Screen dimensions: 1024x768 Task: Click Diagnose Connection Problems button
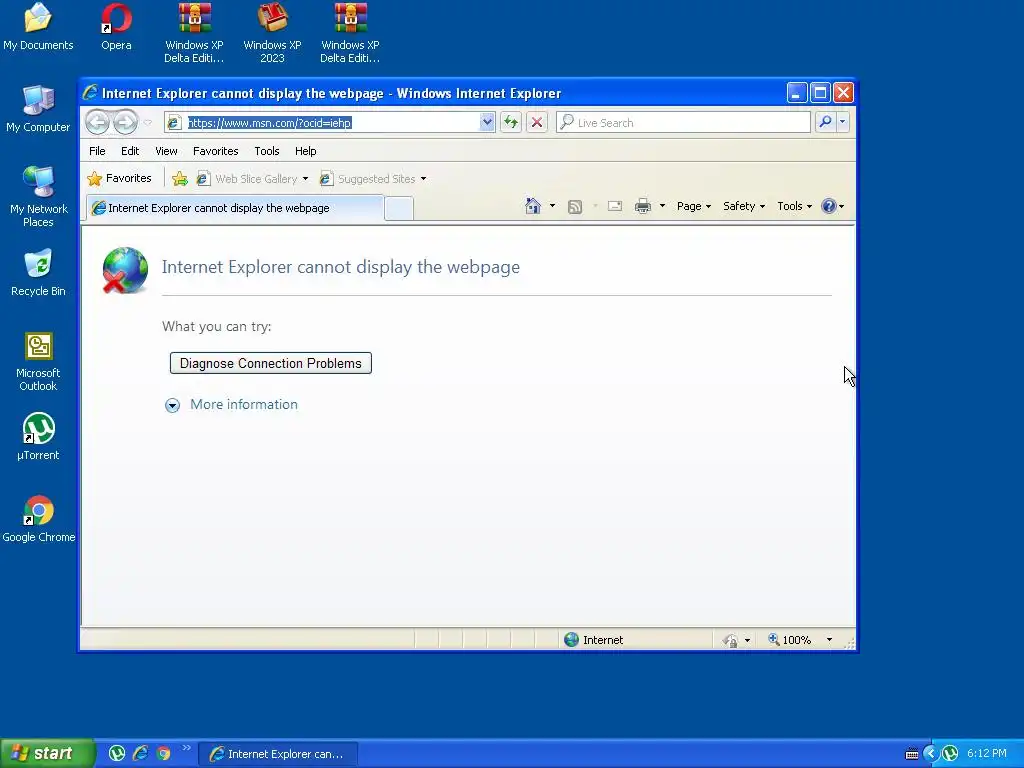270,363
